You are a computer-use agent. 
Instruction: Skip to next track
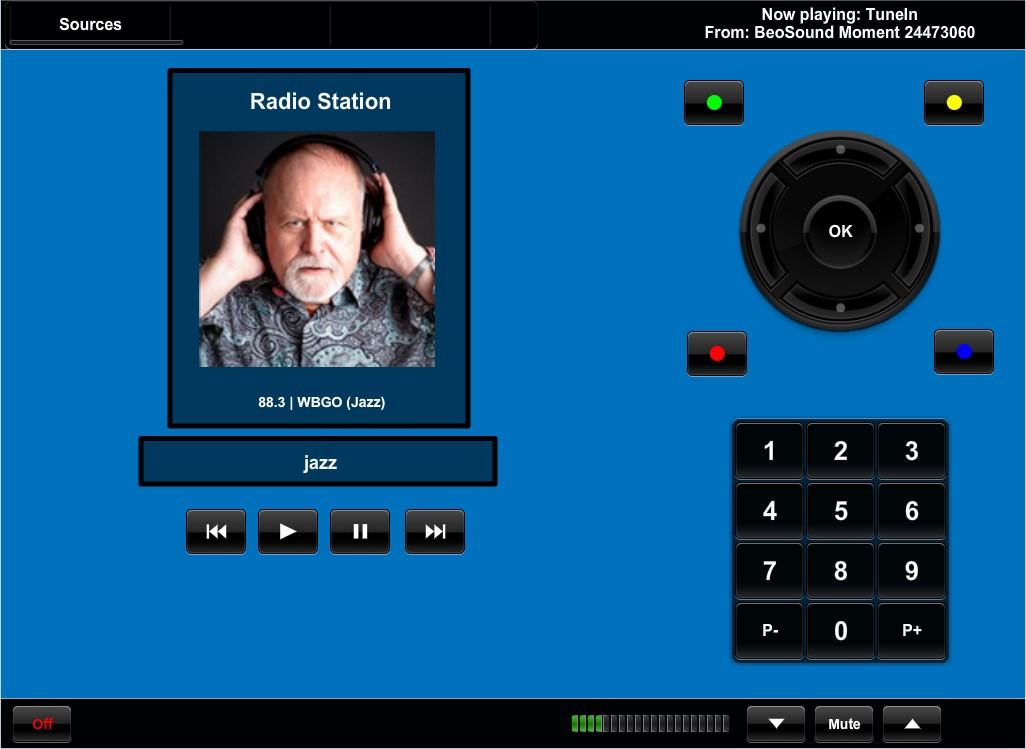pyautogui.click(x=435, y=532)
